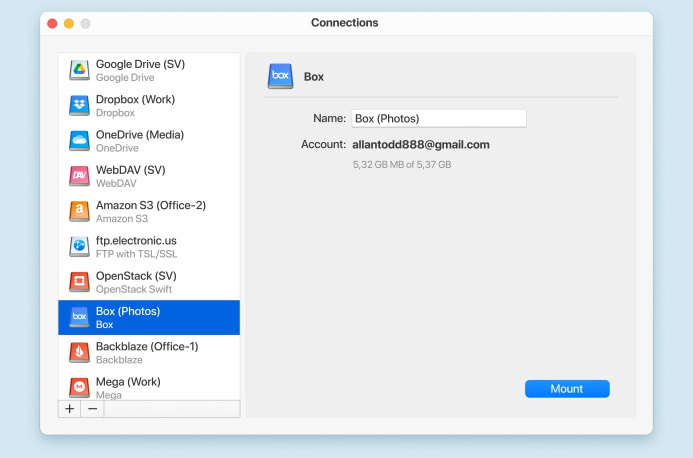
Task: Click the Amazon S3 orange icon
Action: [80, 211]
